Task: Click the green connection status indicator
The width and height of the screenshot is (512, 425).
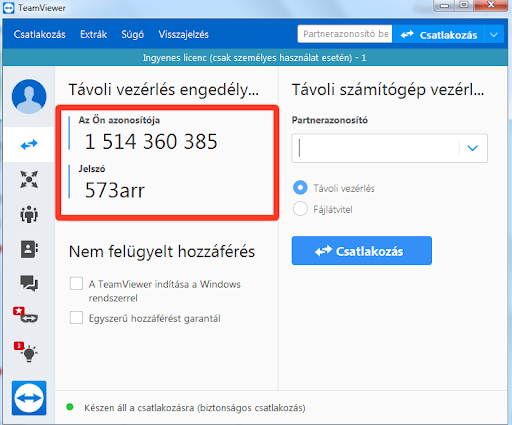Action: pyautogui.click(x=70, y=407)
